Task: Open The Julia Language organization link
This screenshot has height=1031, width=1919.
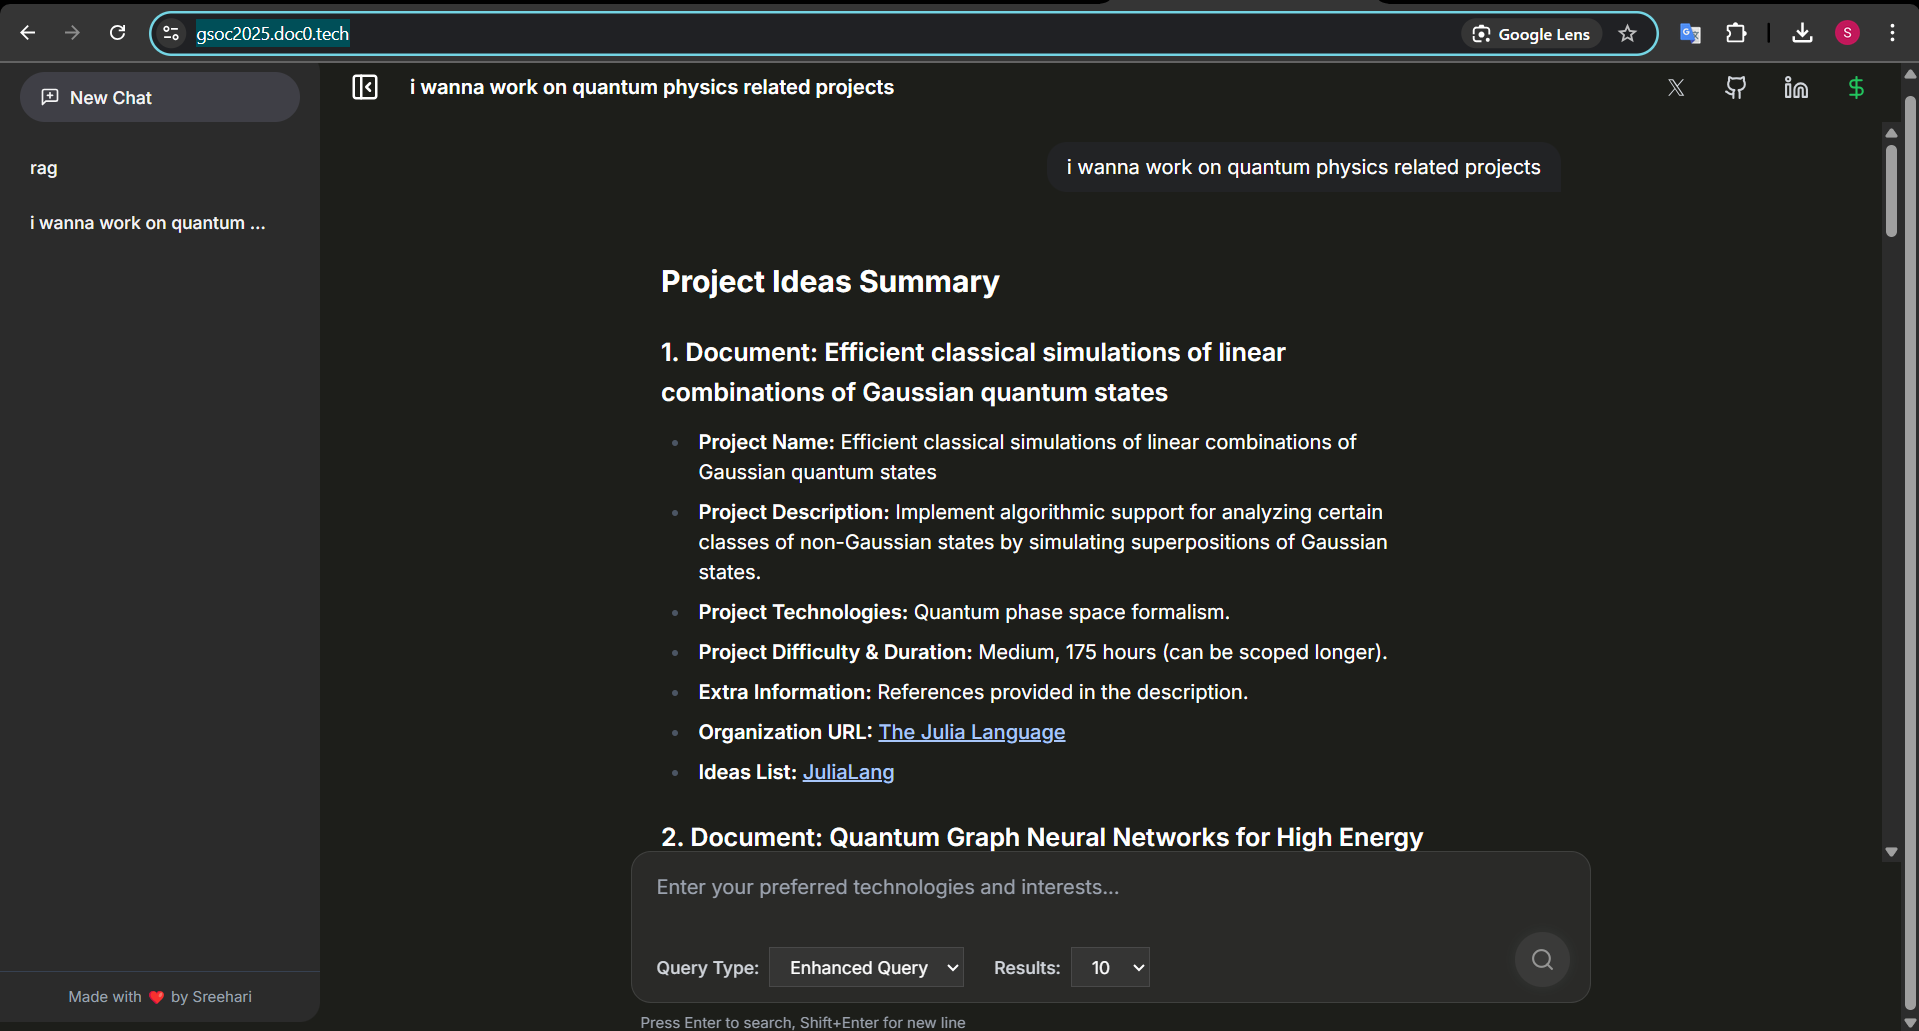Action: (972, 732)
